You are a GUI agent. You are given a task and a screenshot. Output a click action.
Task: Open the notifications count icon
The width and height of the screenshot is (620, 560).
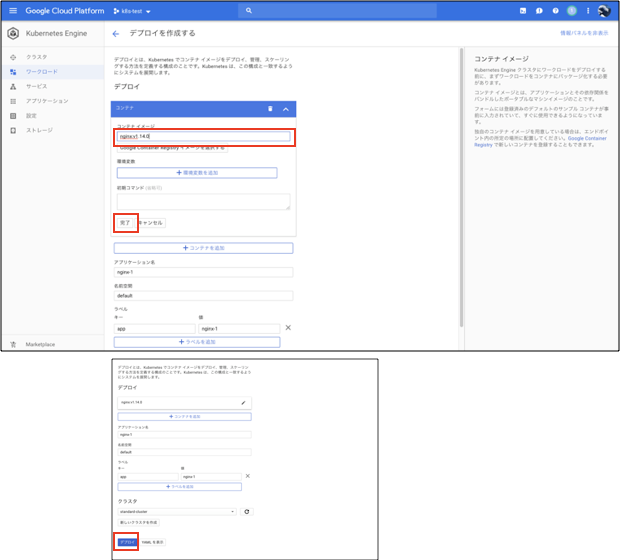point(572,11)
